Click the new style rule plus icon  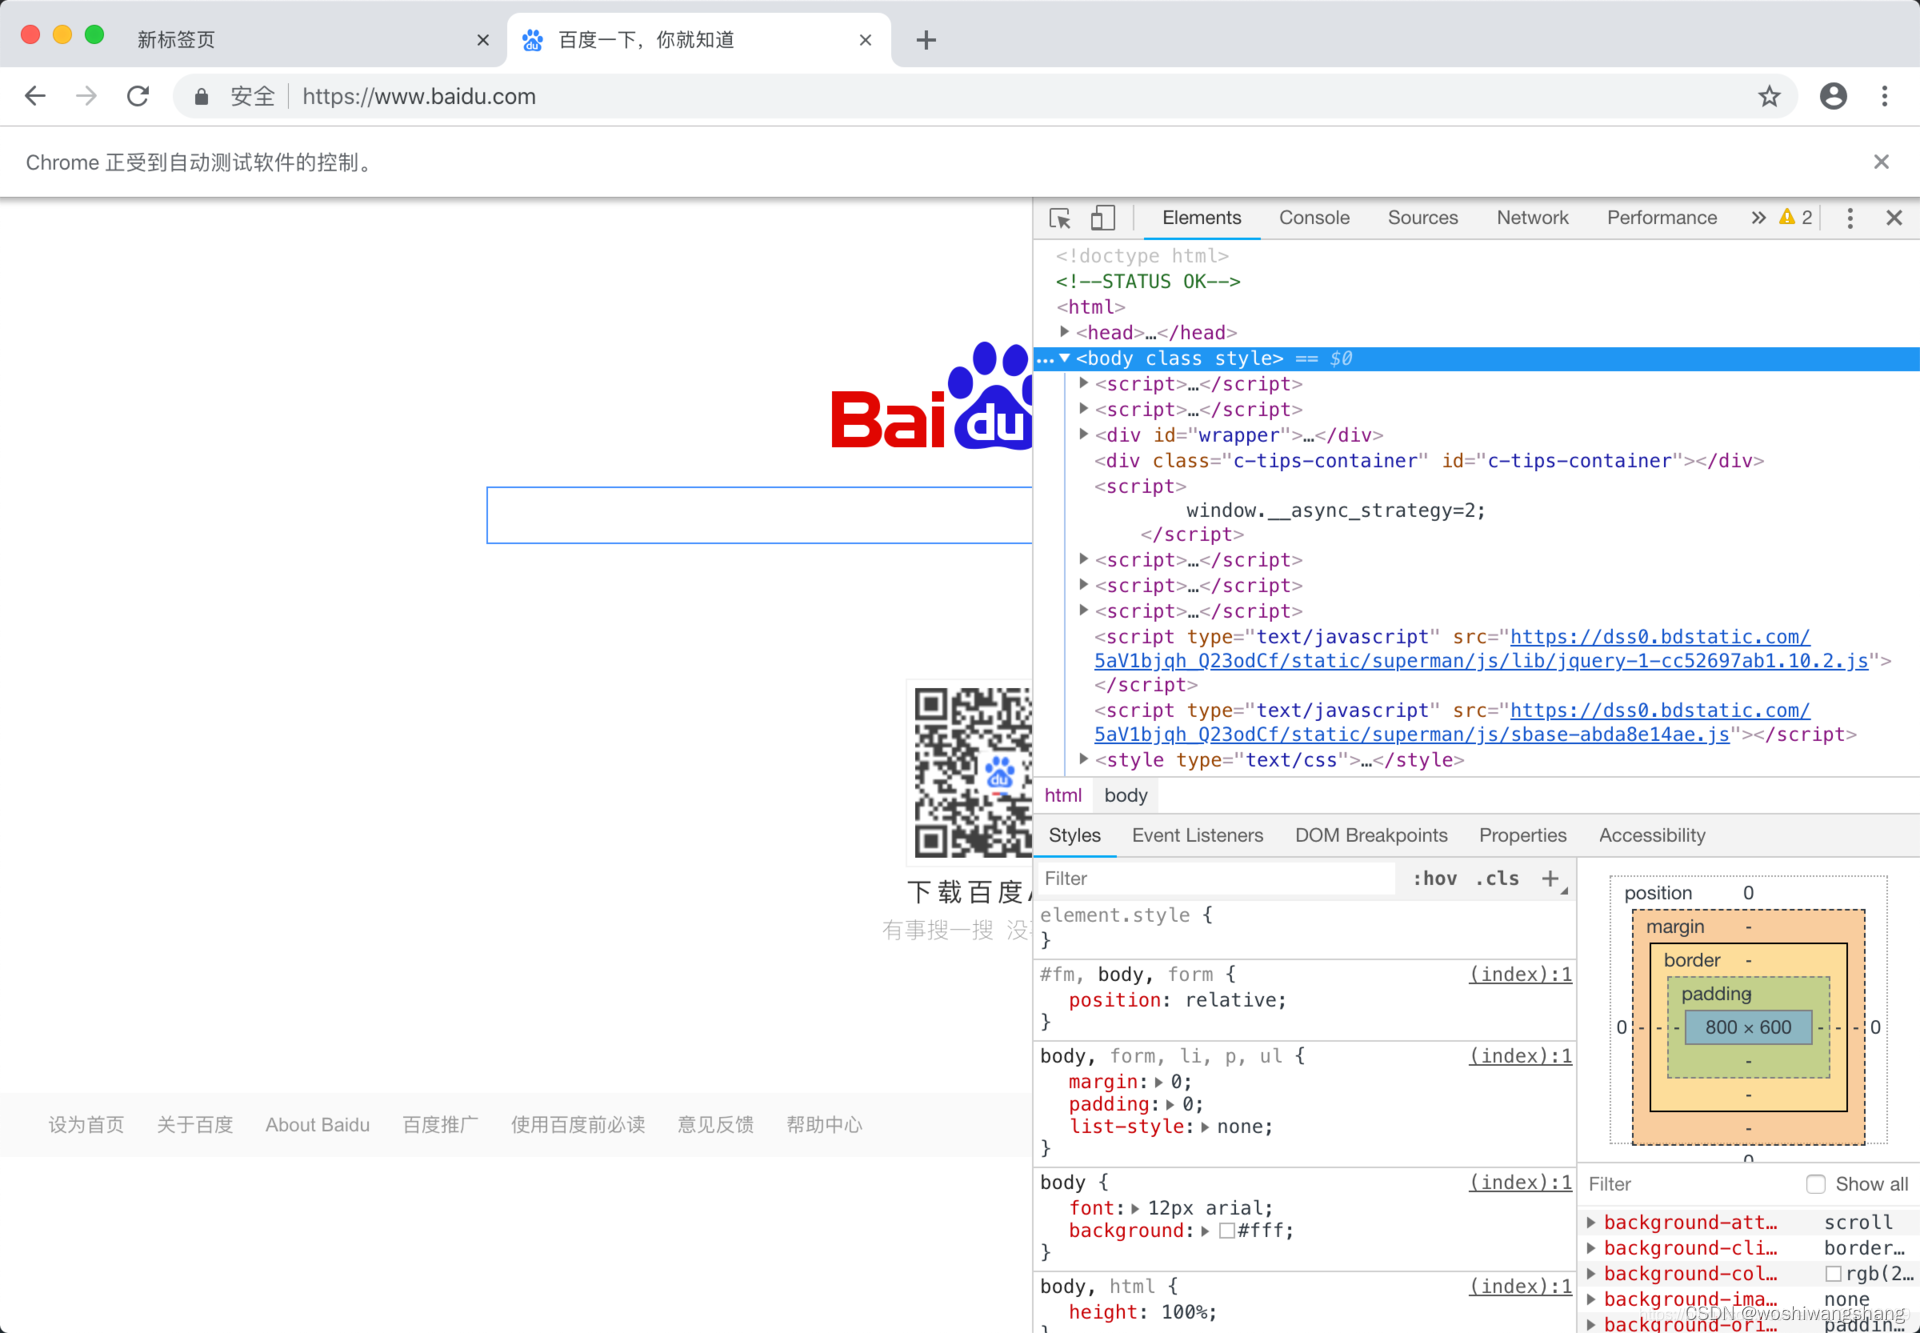pos(1550,878)
